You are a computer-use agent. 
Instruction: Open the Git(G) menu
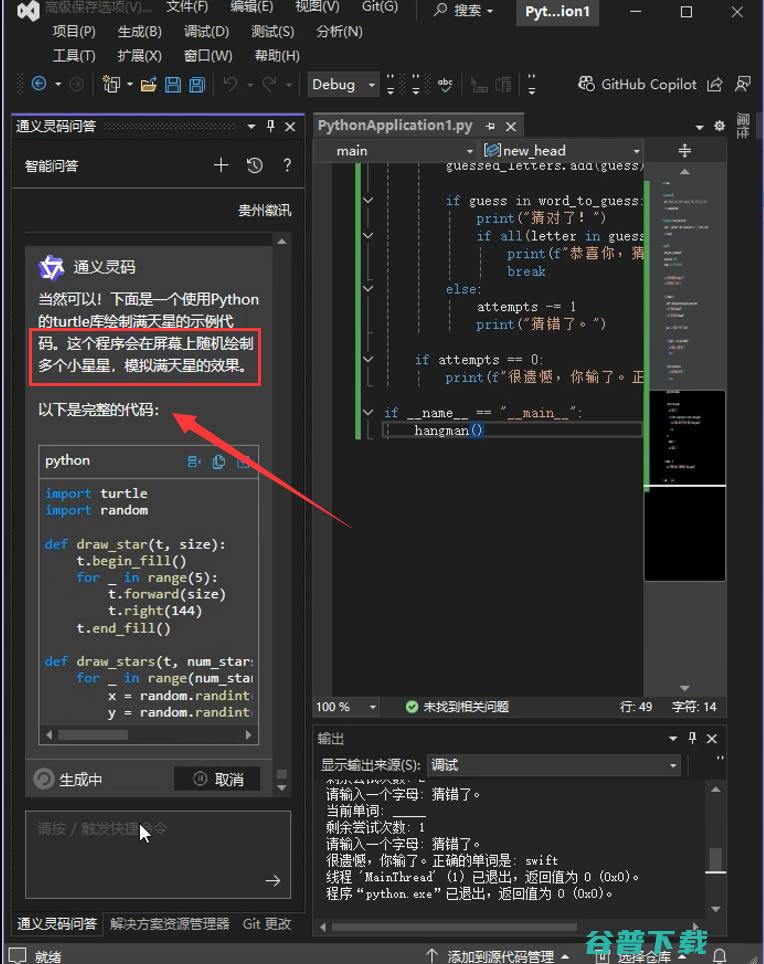[380, 7]
